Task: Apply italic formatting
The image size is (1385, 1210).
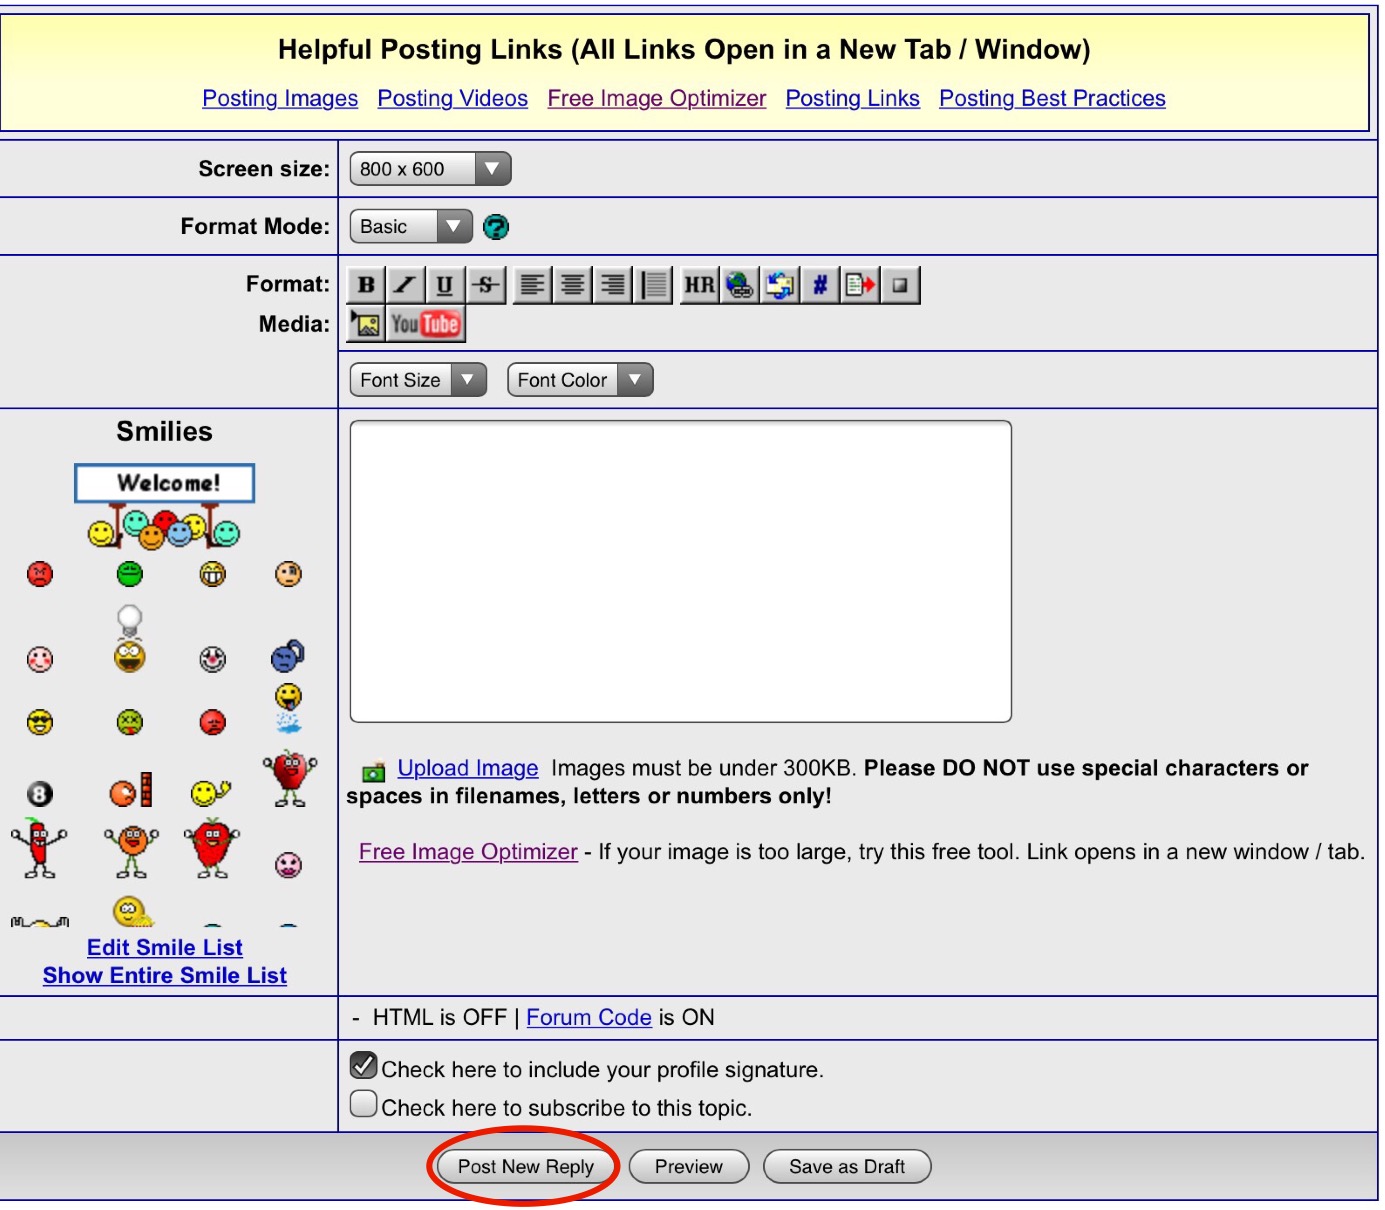Action: pos(406,285)
